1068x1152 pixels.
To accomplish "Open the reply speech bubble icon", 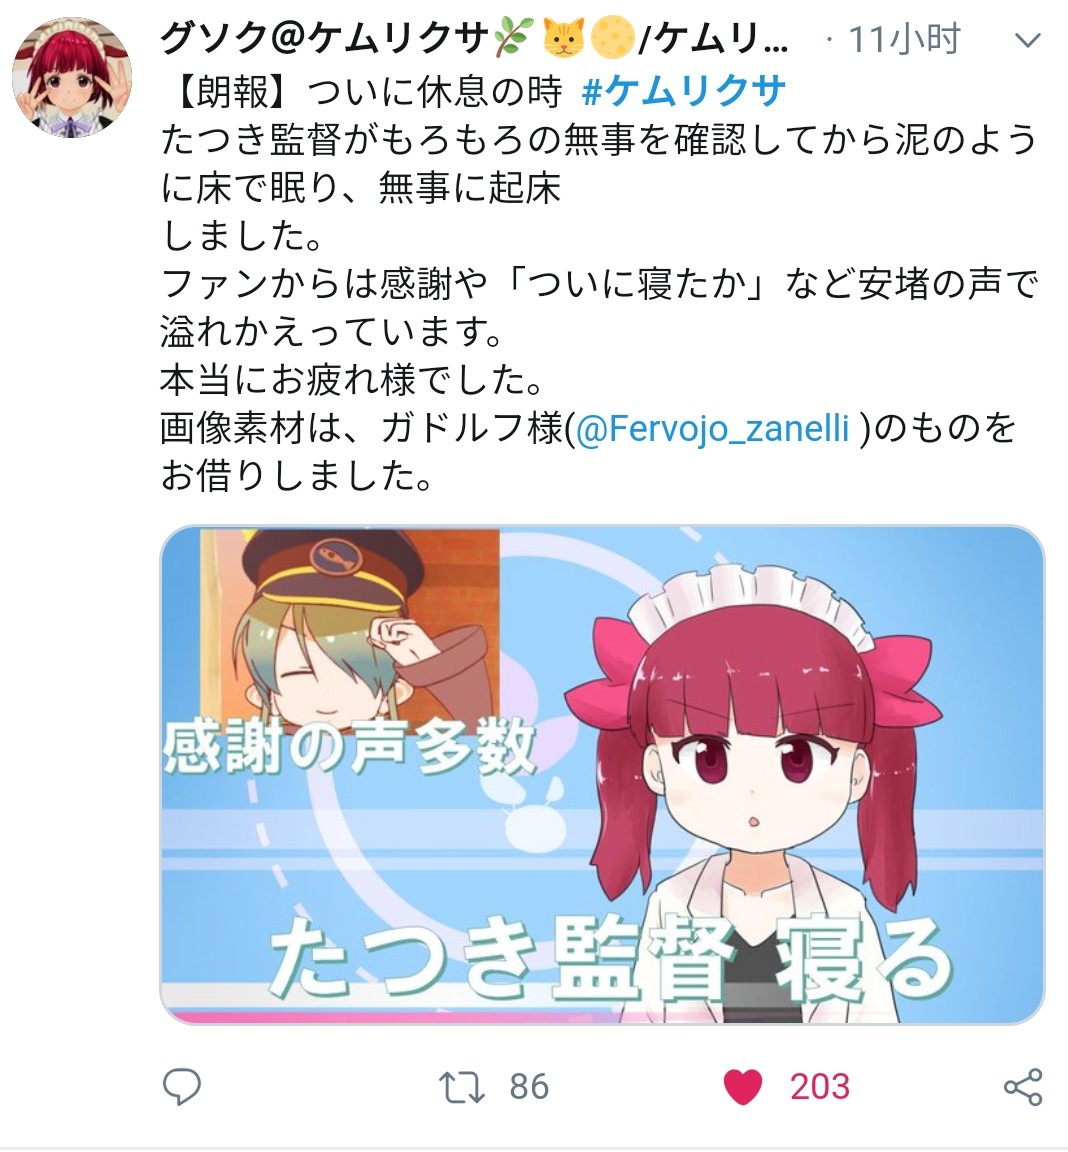I will pyautogui.click(x=181, y=1087).
